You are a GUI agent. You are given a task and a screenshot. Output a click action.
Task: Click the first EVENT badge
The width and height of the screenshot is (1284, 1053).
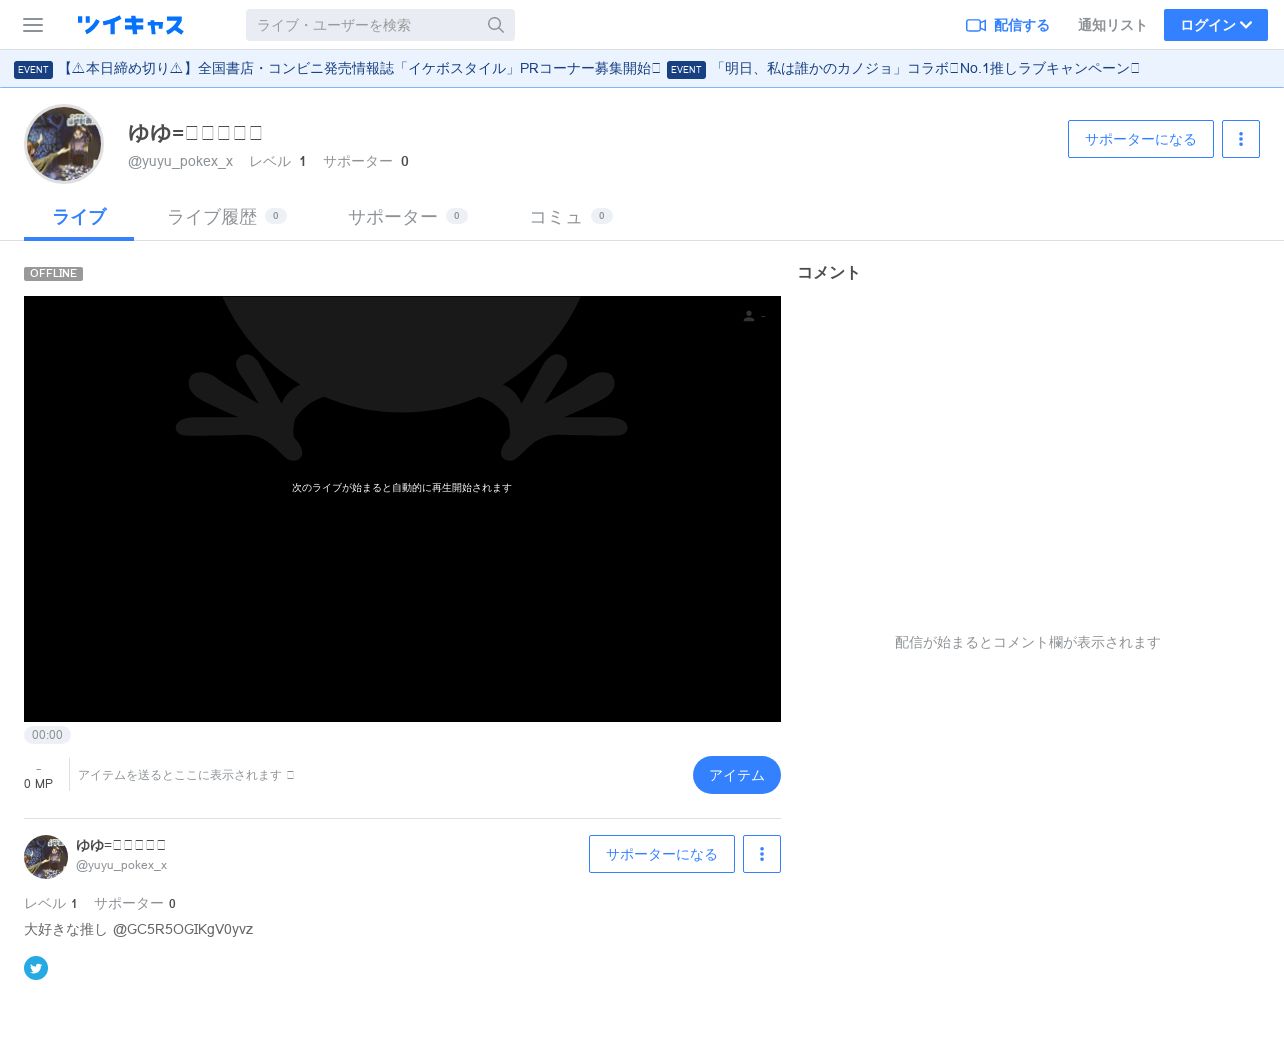[33, 70]
